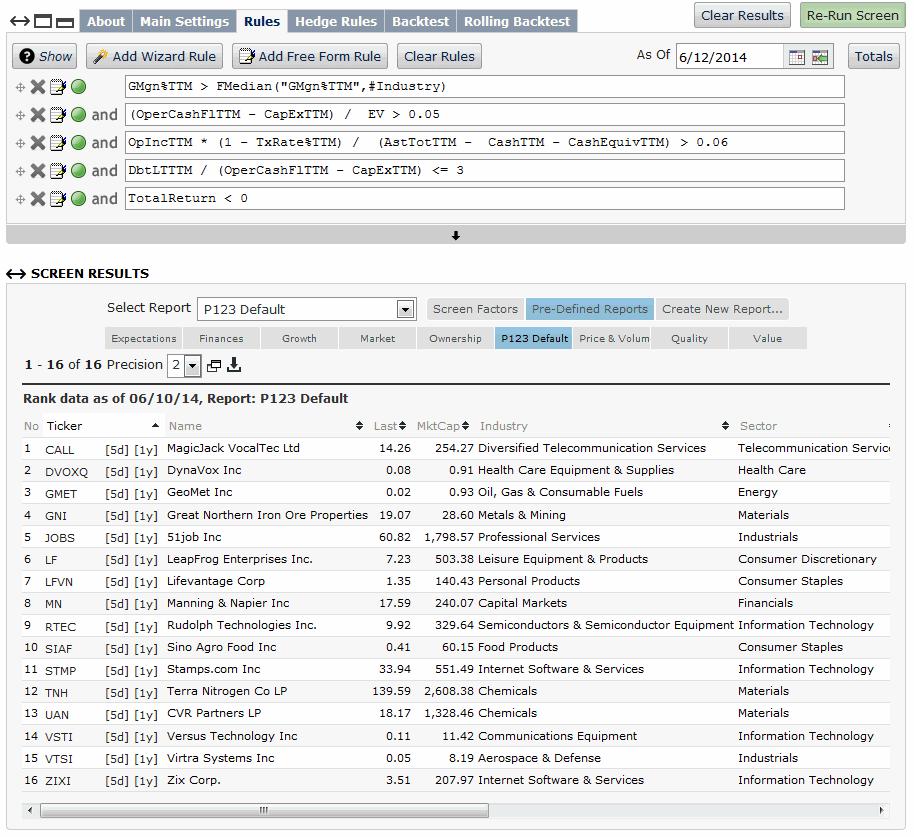Screen dimensions: 914x837
Task: Grab move handle of OpIncTTM rule
Action: click(x=20, y=143)
